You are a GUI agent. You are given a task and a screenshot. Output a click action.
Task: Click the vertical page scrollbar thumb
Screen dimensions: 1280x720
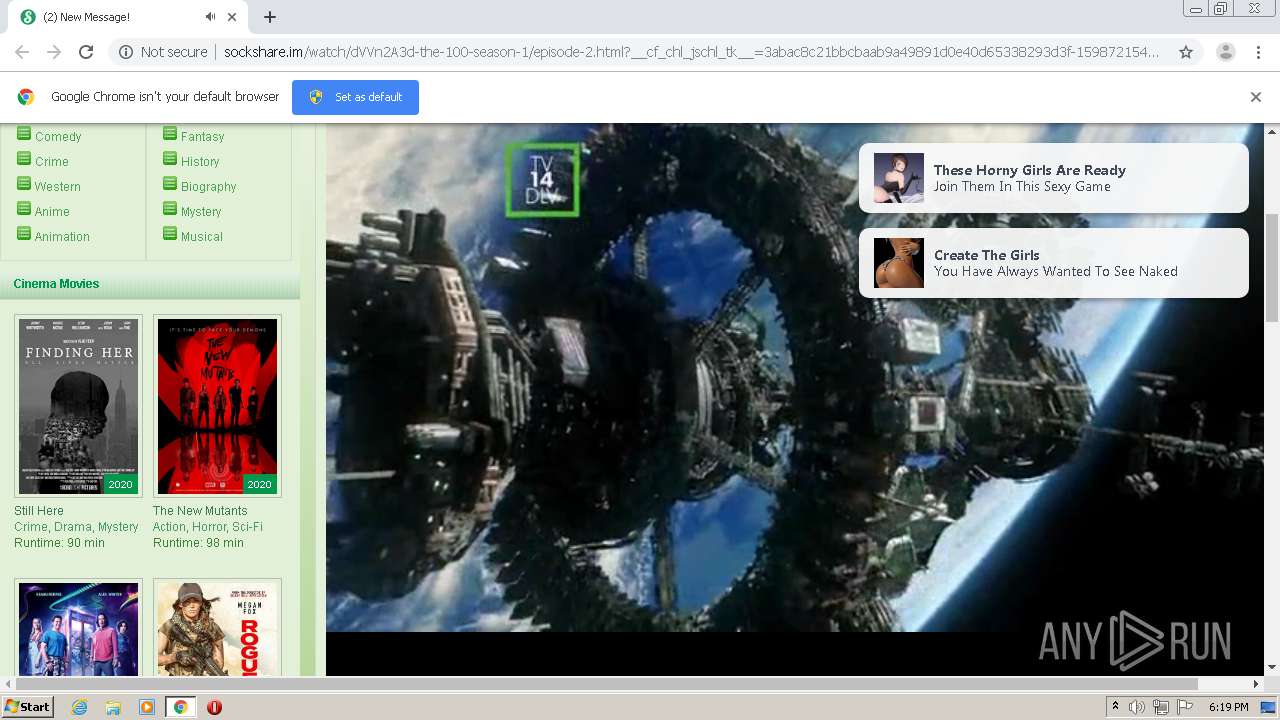(x=1272, y=268)
